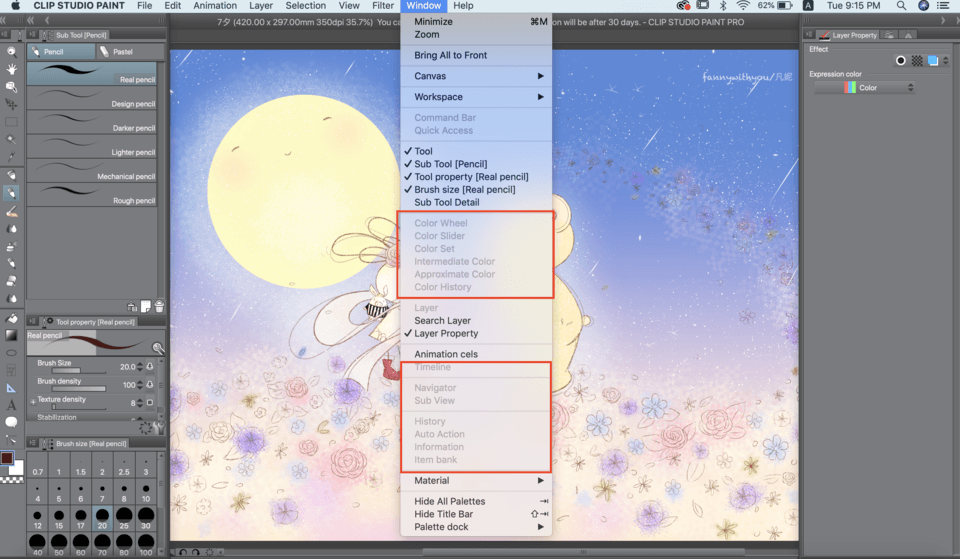Select the Fill bucket tool

click(x=11, y=318)
